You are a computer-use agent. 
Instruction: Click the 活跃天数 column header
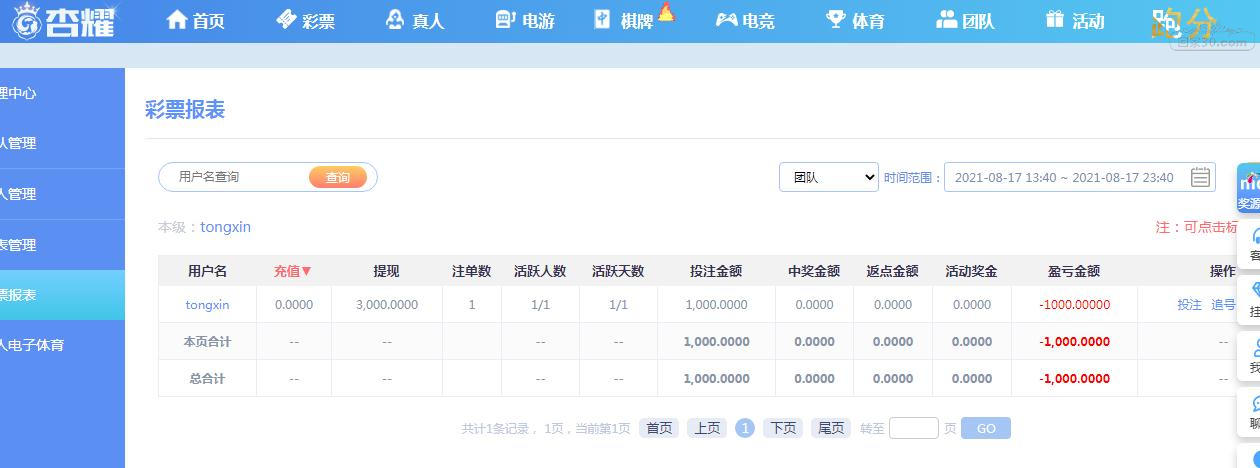click(x=618, y=271)
